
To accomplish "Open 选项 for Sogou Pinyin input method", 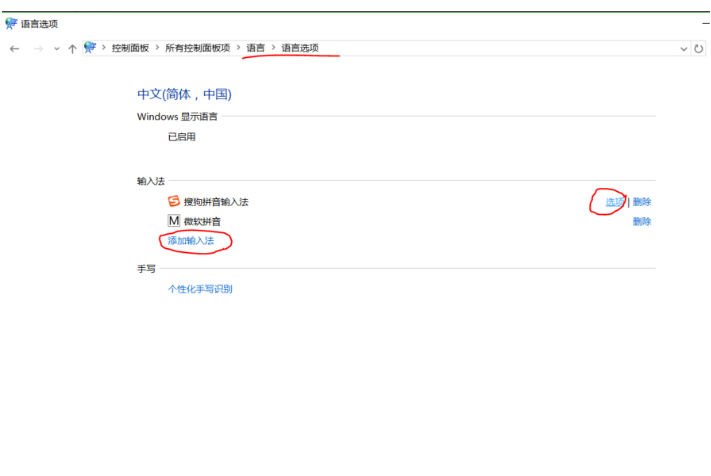I will pyautogui.click(x=614, y=202).
